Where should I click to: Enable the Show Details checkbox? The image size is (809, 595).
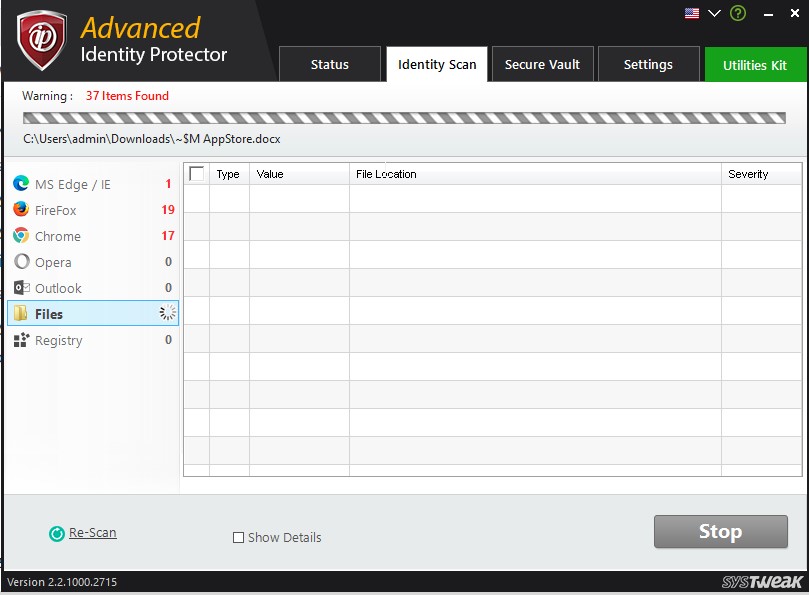(x=238, y=538)
